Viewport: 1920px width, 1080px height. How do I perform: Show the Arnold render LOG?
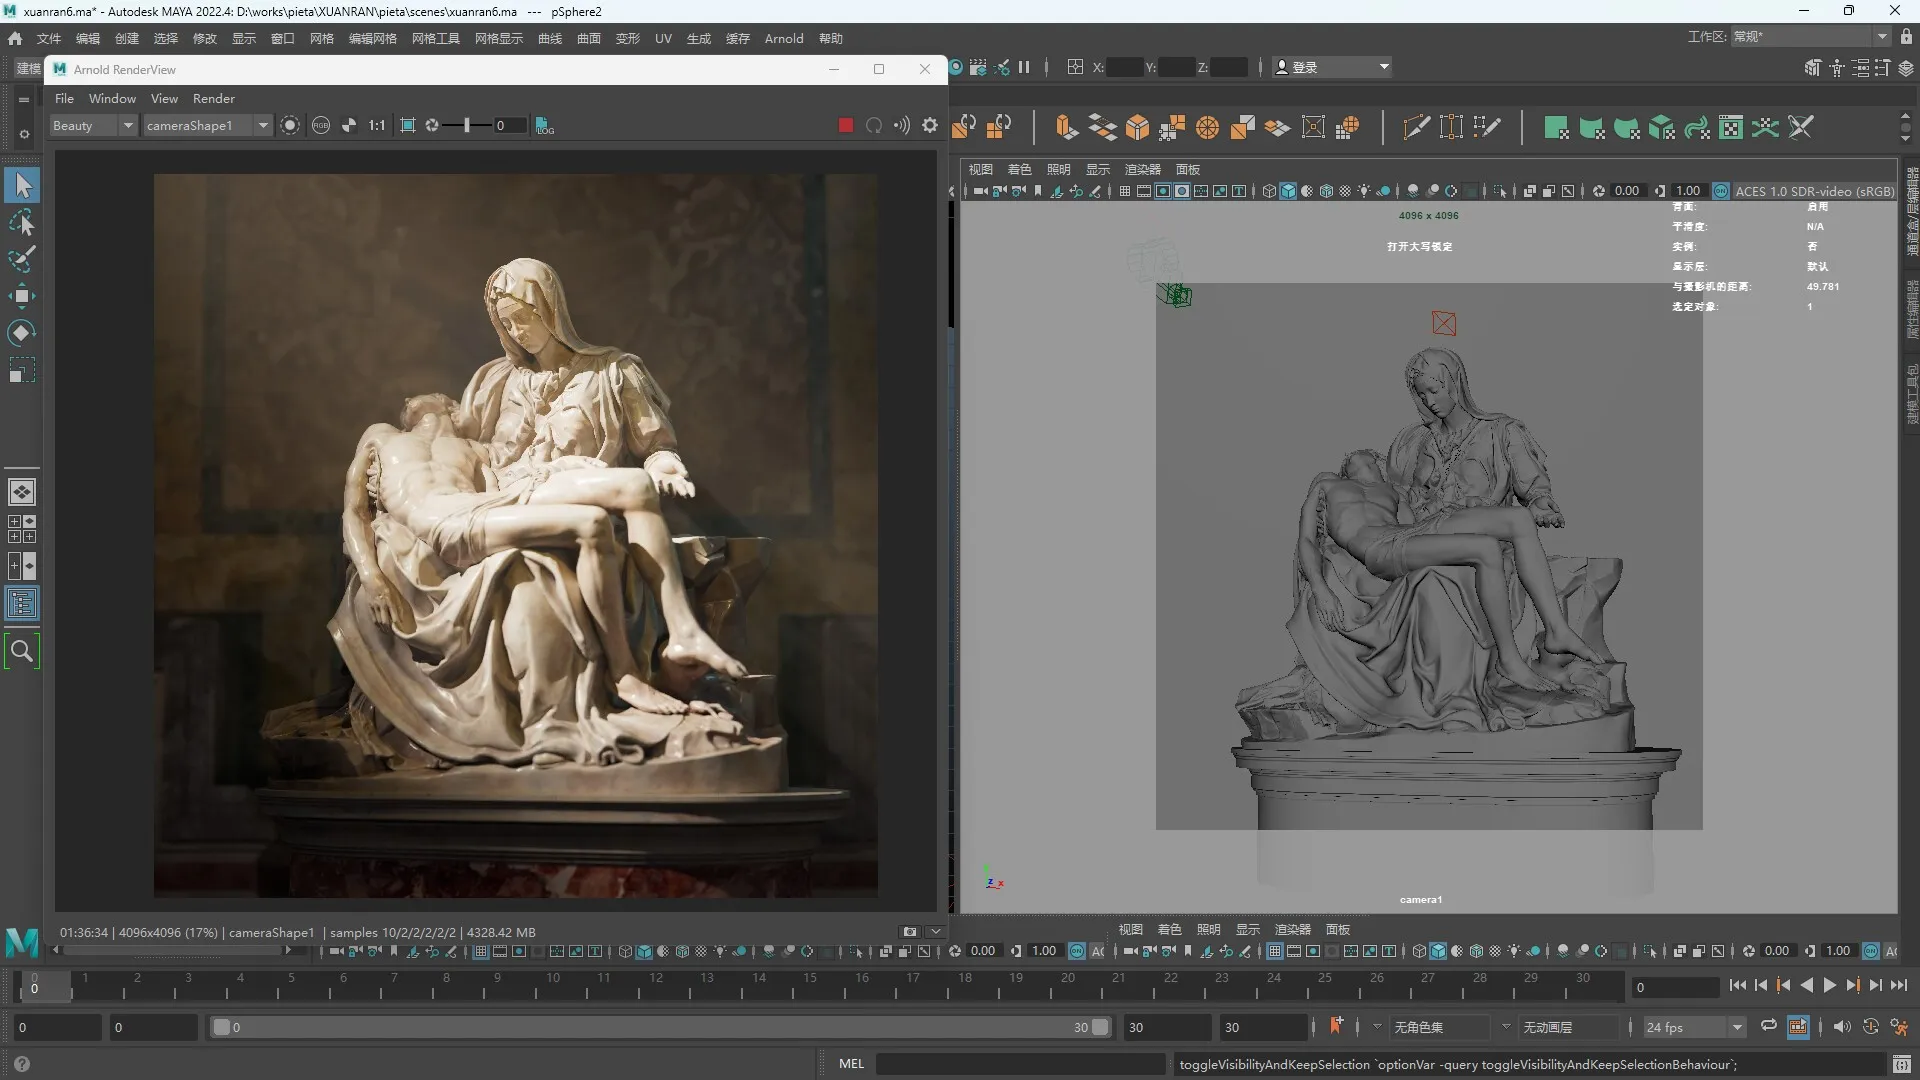[x=545, y=126]
